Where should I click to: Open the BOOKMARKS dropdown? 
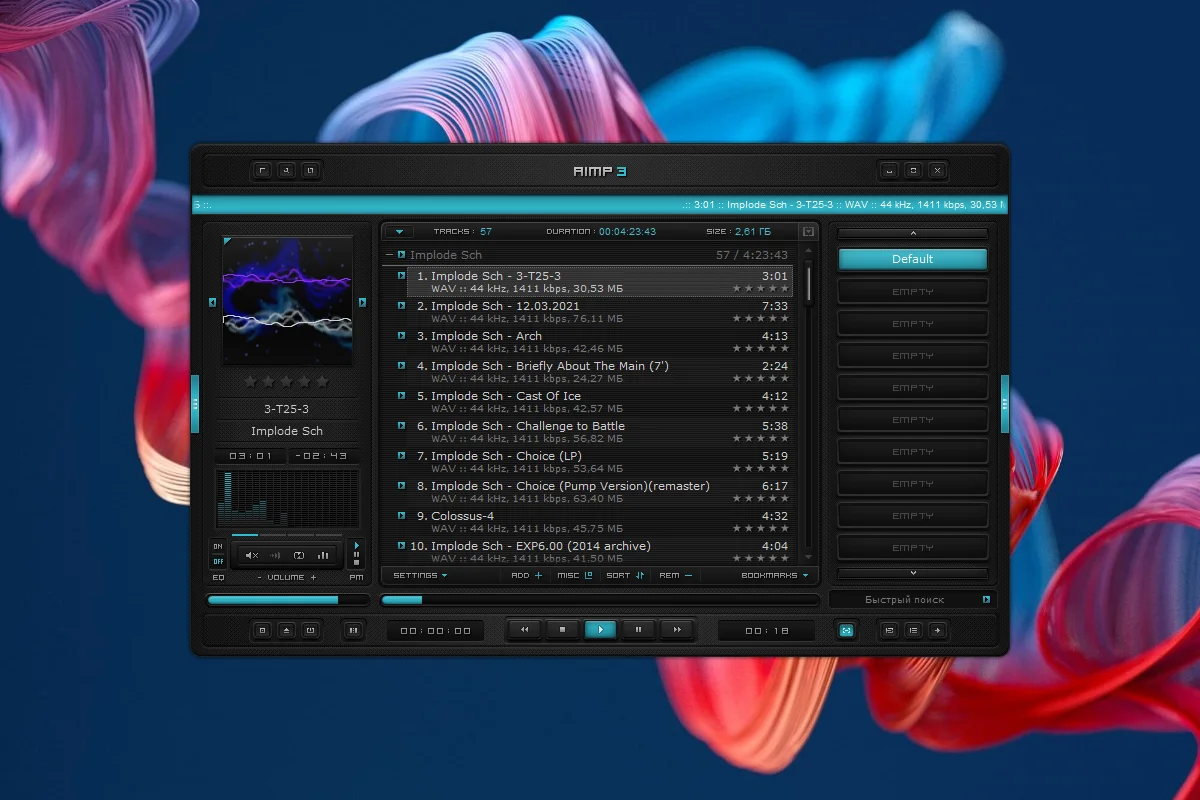(774, 576)
